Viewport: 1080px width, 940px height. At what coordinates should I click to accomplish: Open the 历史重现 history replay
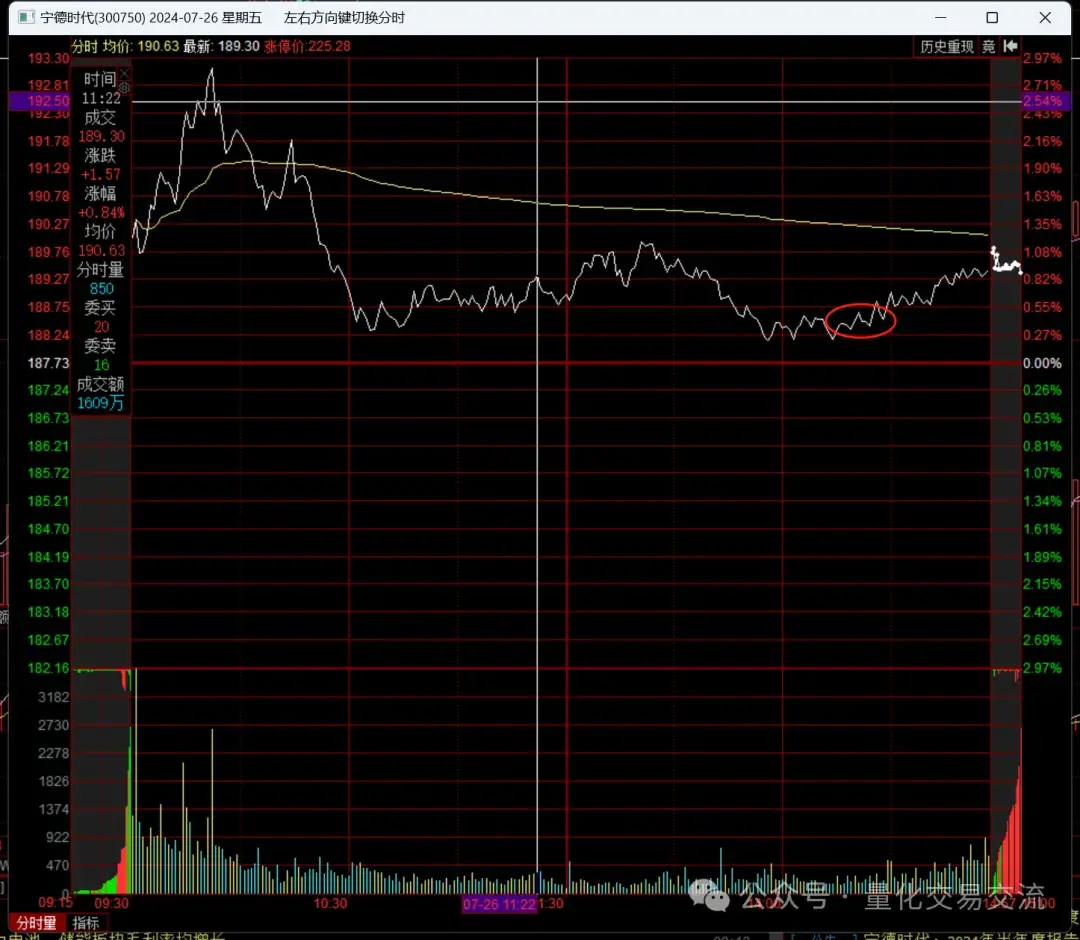pyautogui.click(x=947, y=46)
